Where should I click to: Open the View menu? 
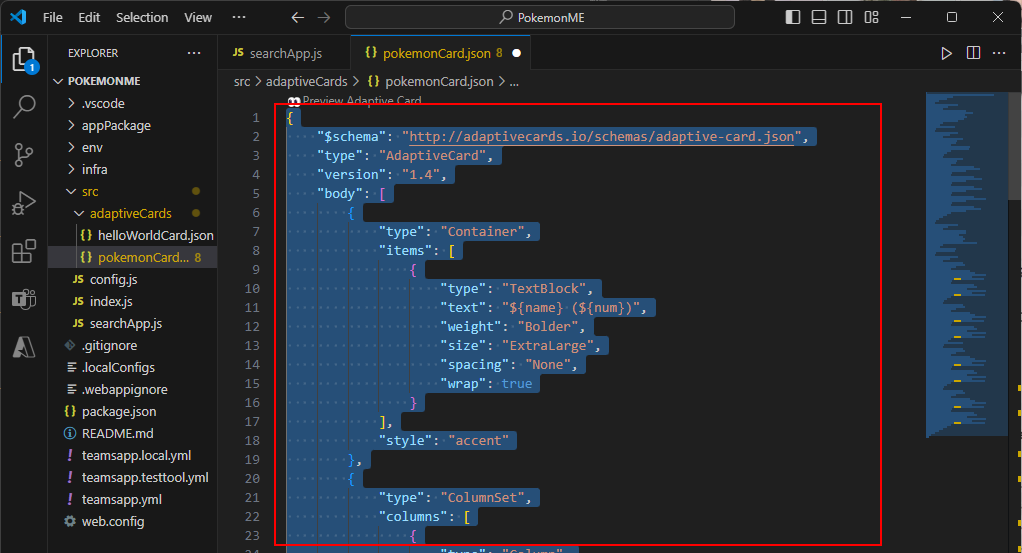(x=198, y=18)
